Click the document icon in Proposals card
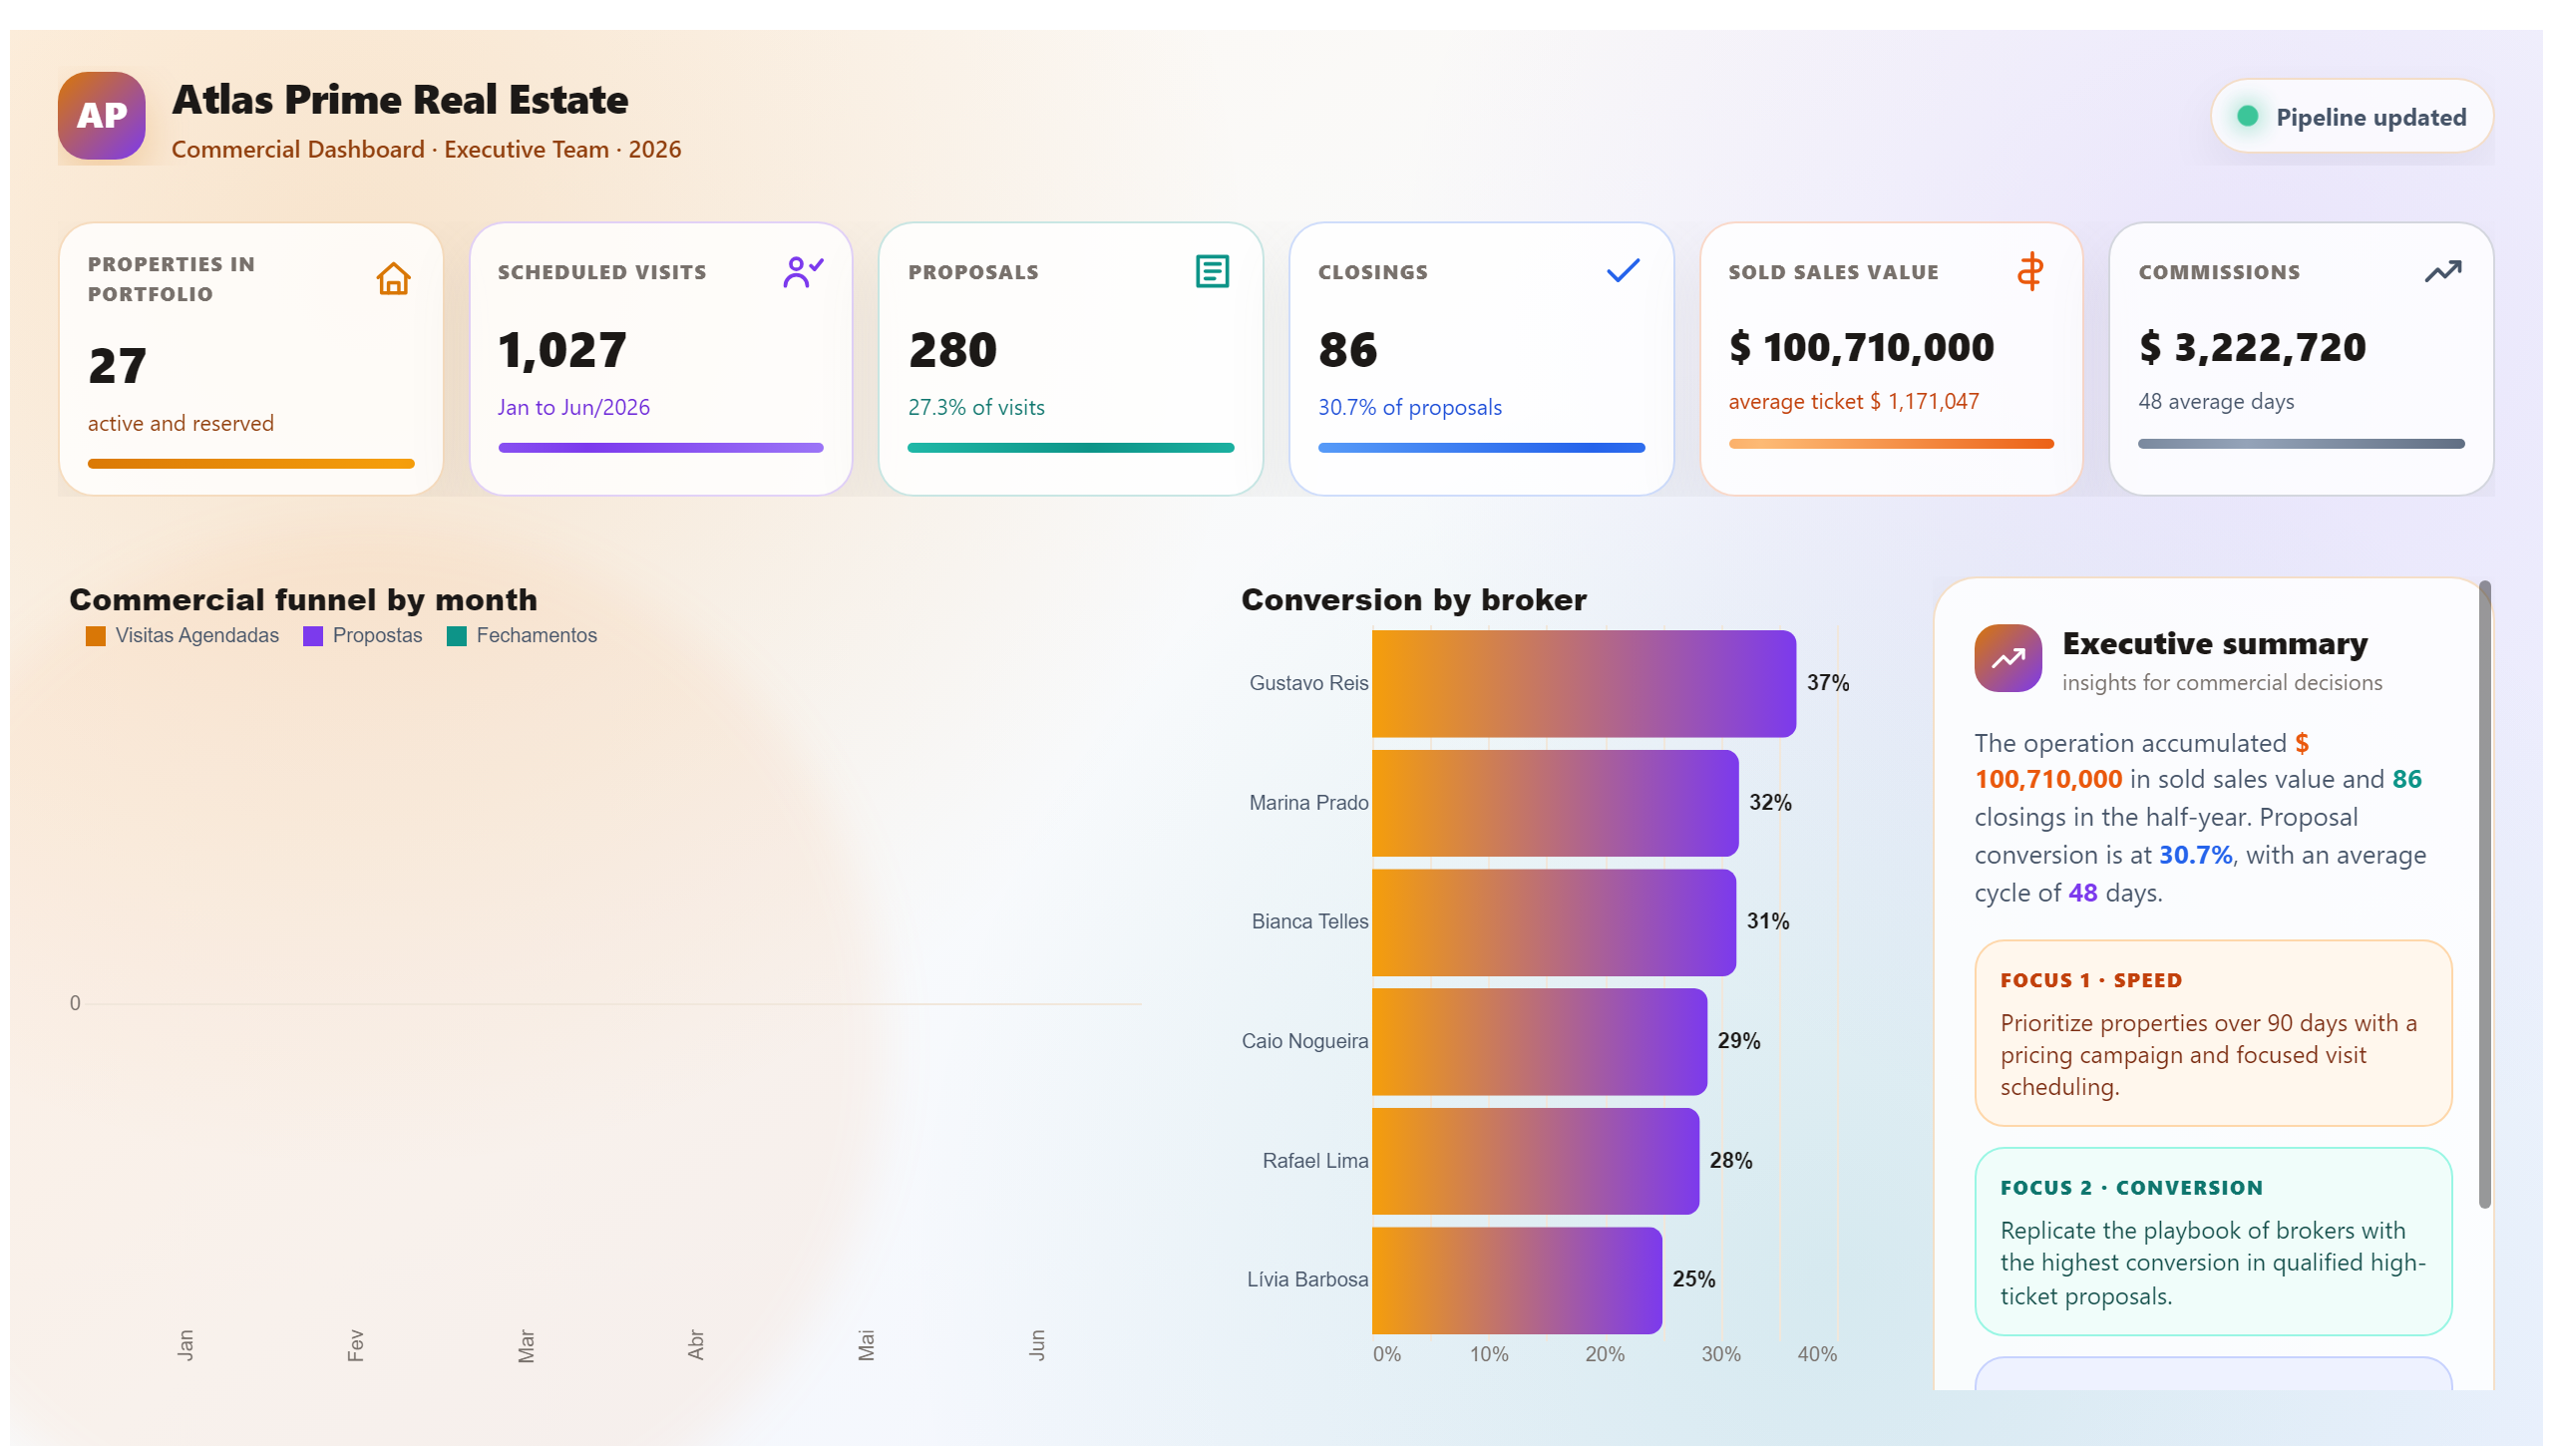 click(1212, 271)
